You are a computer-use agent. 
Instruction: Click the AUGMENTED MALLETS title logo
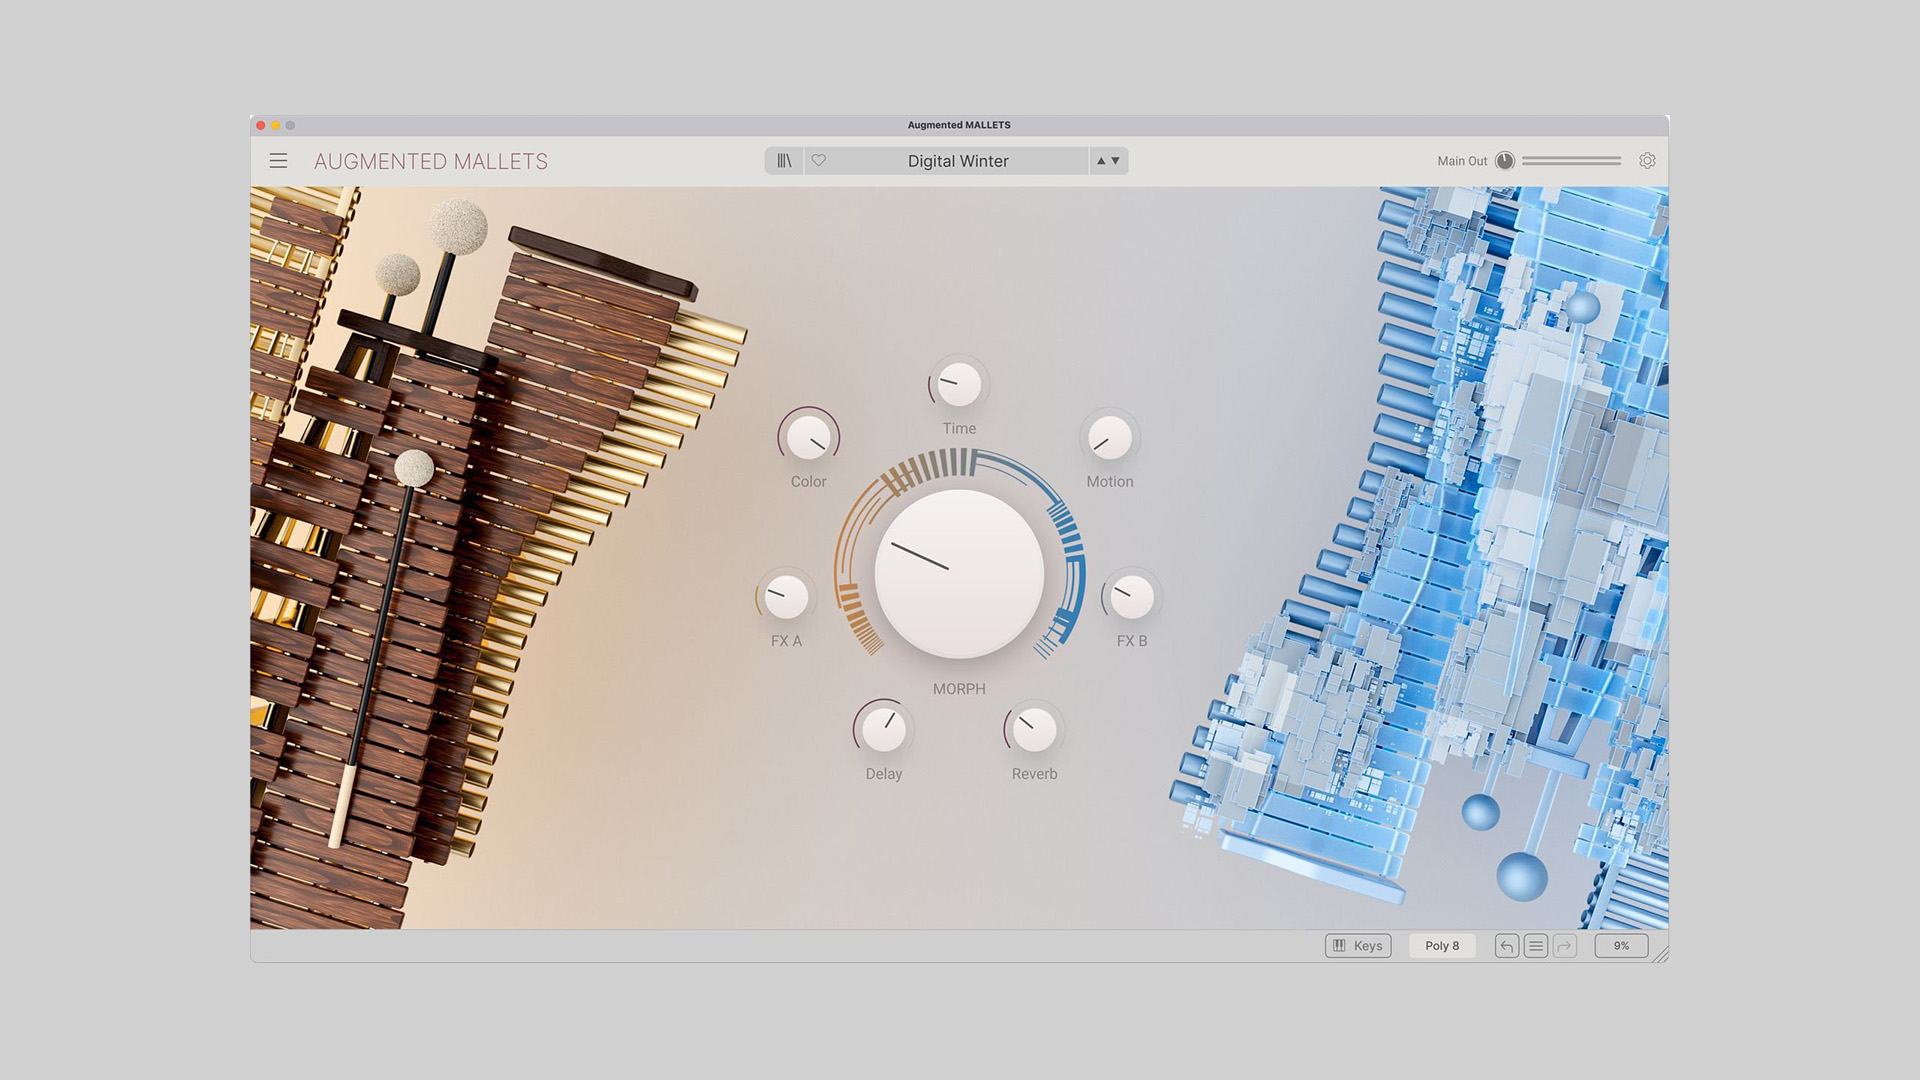[x=431, y=161]
